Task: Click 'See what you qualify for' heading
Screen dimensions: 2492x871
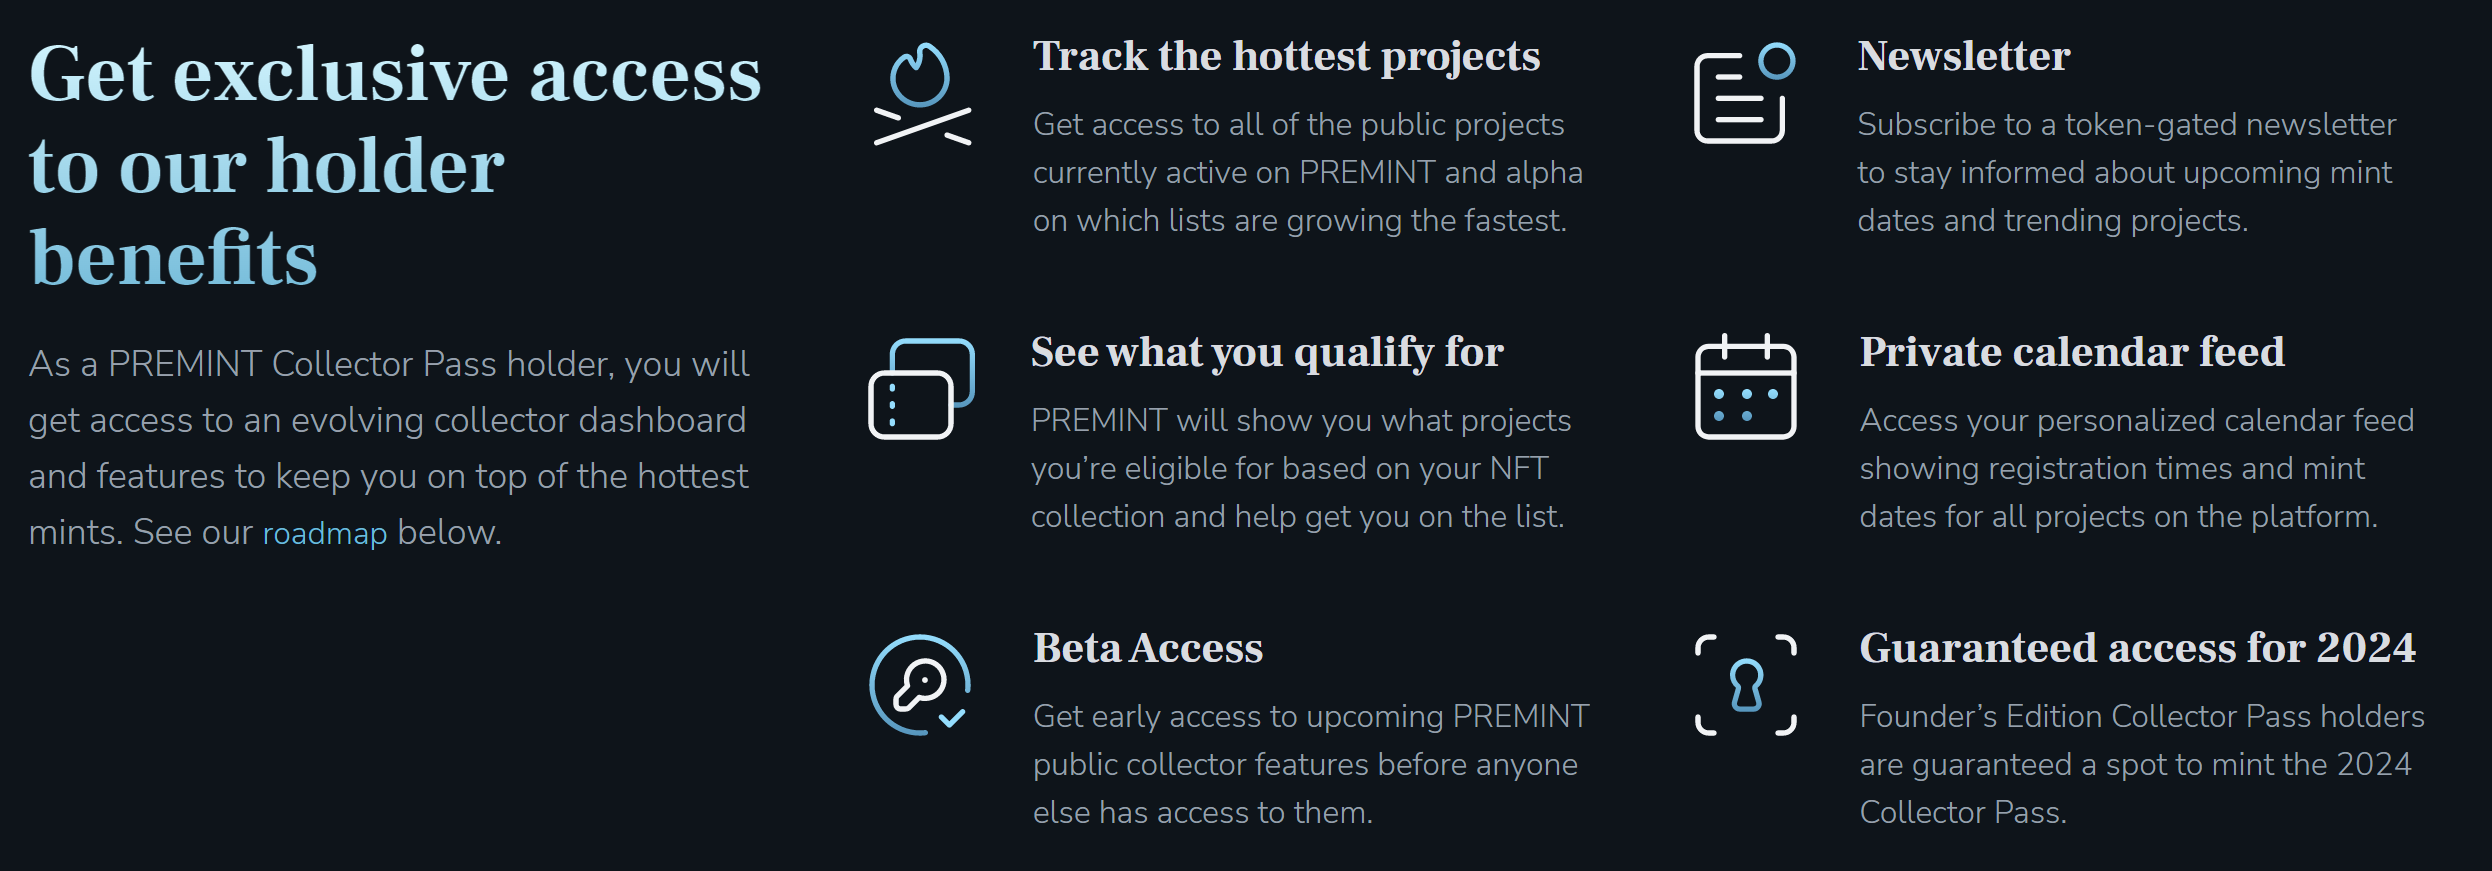Action: point(1267,353)
